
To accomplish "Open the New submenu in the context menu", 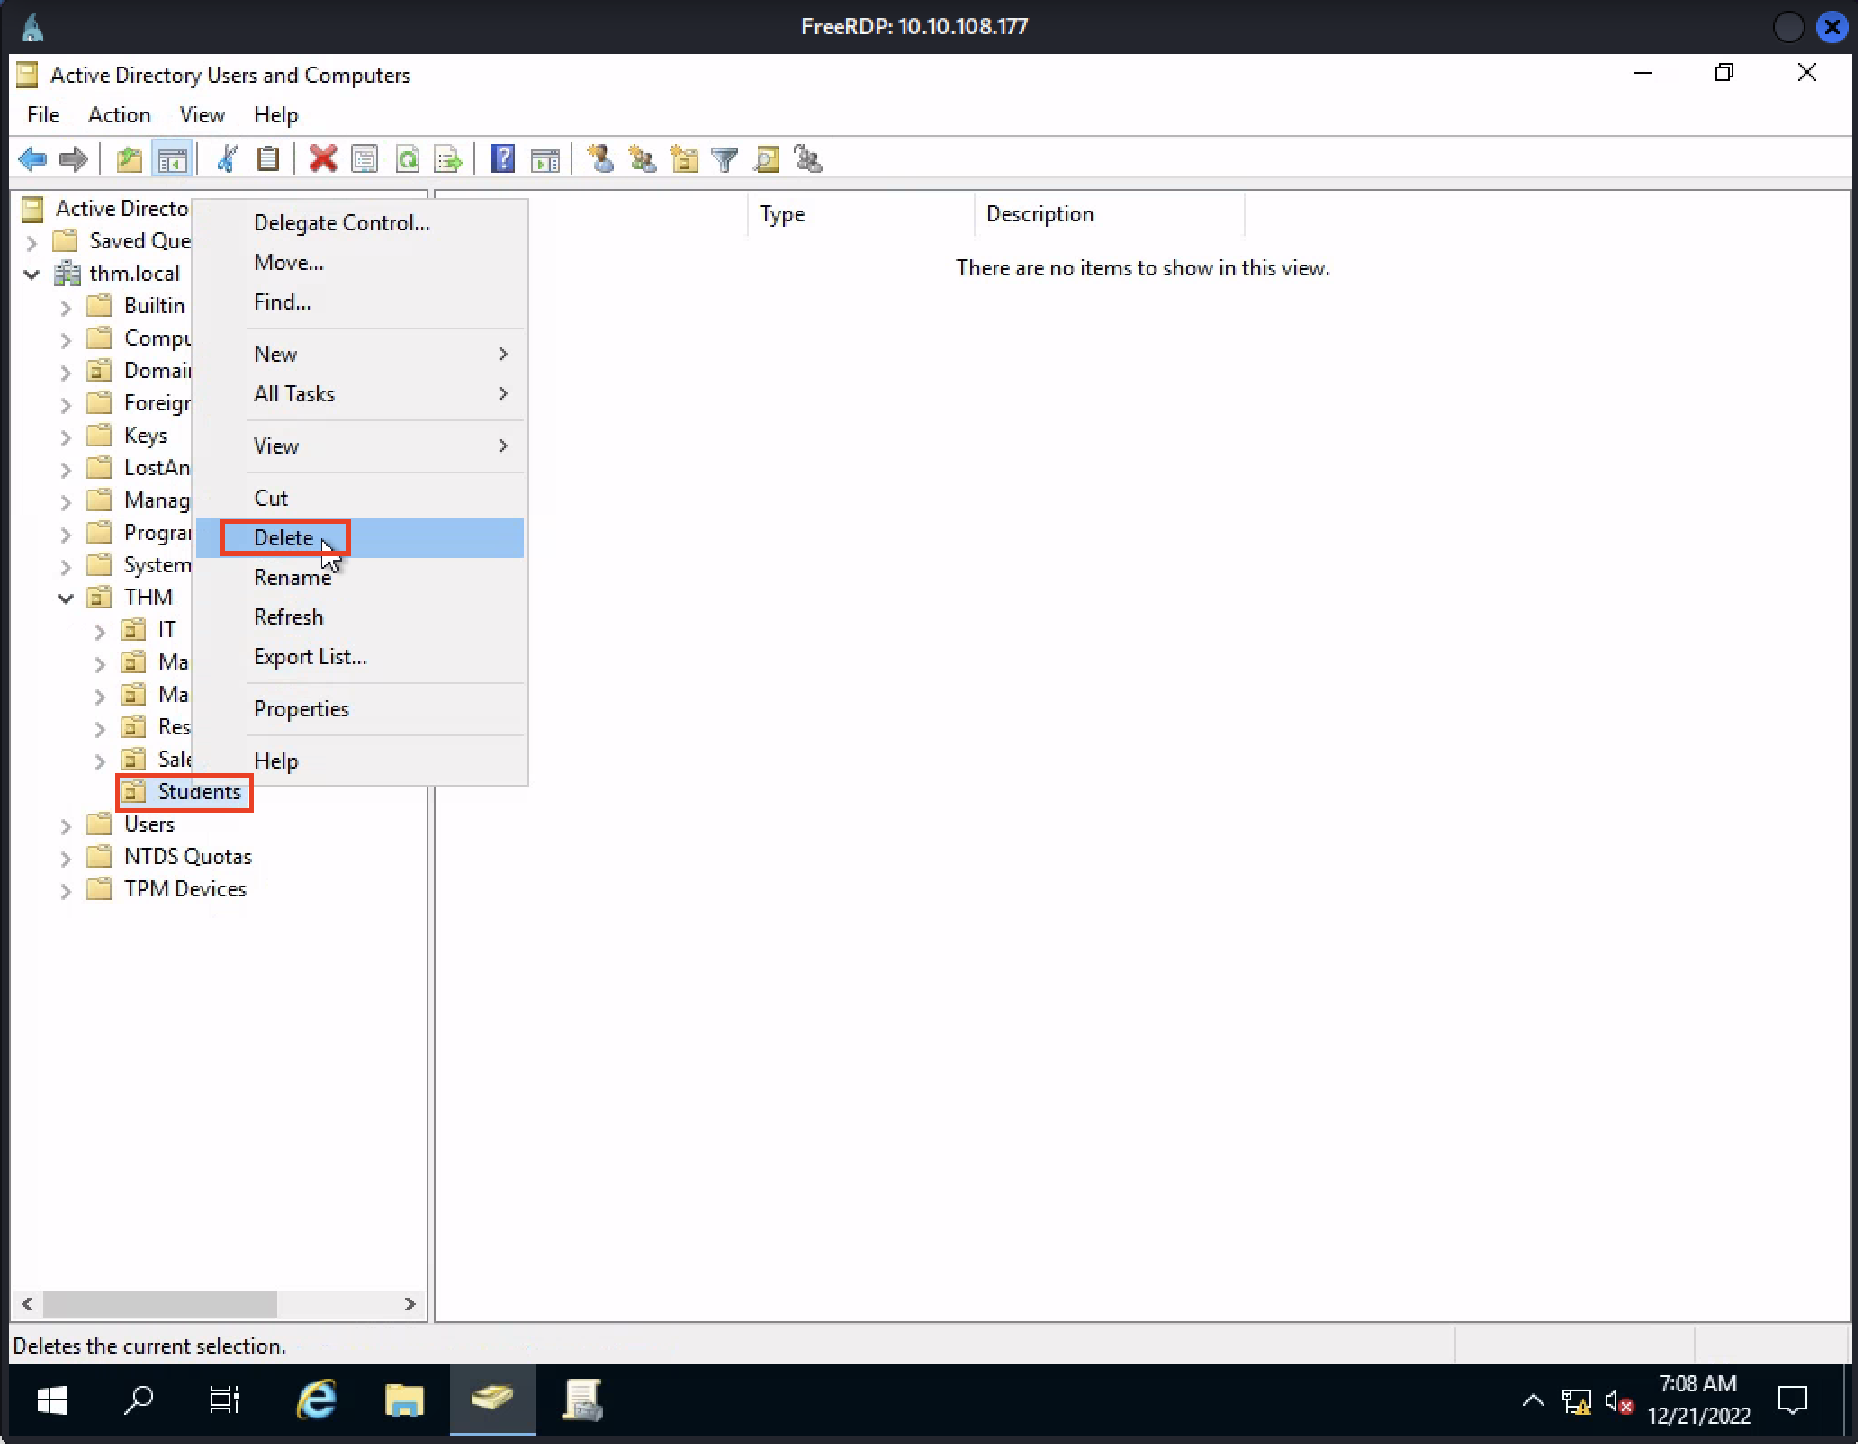I will pyautogui.click(x=360, y=354).
